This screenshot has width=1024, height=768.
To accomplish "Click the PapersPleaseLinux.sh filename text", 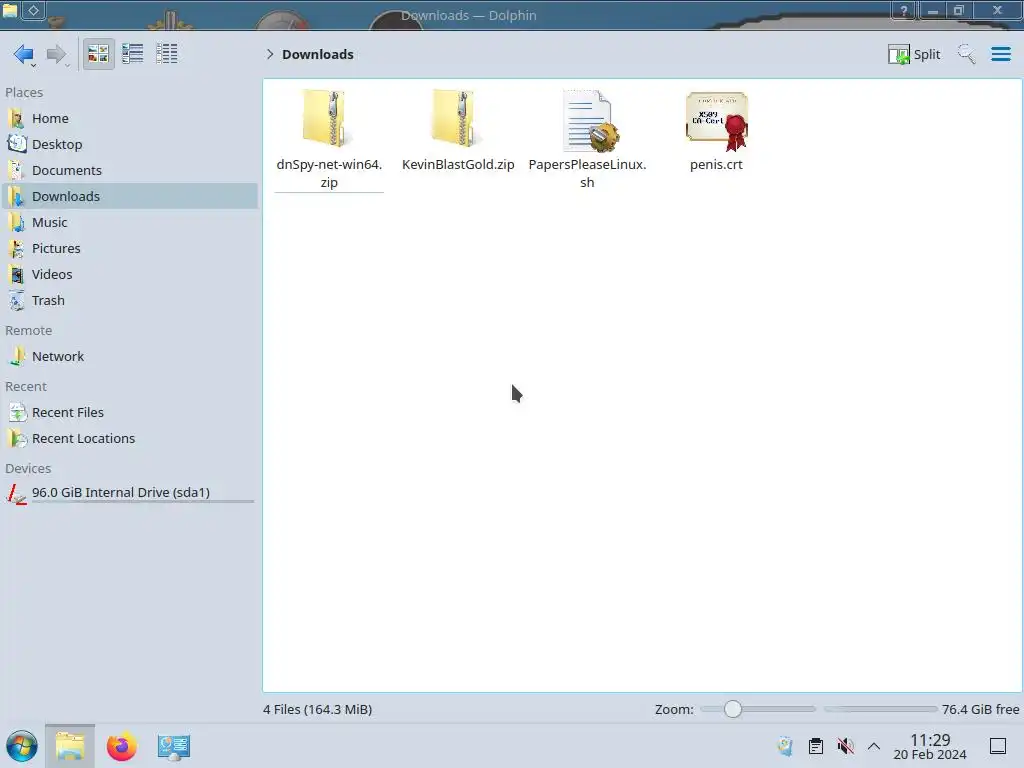I will (x=587, y=173).
